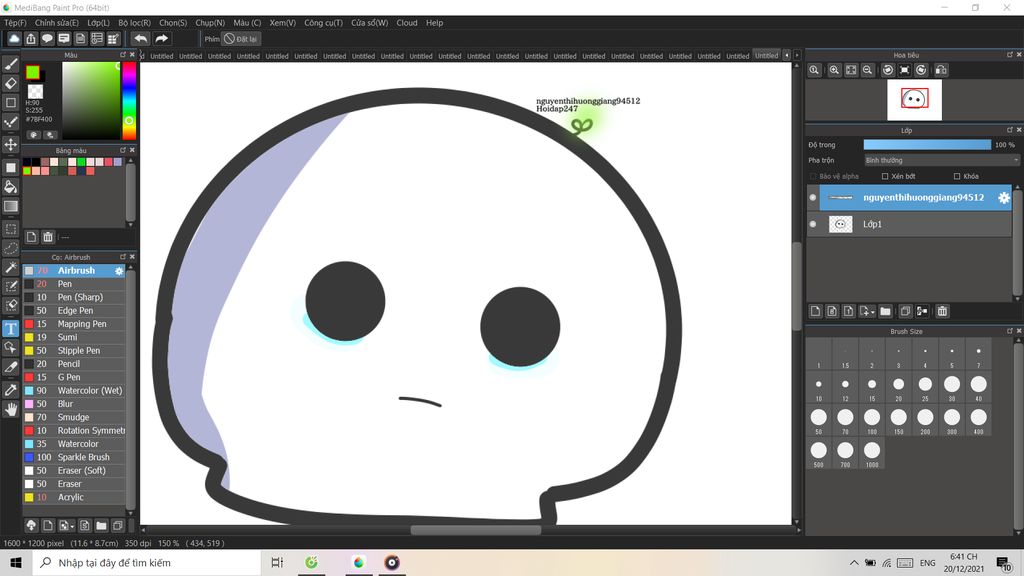Select the Move tool
The image size is (1024, 576).
click(x=11, y=145)
